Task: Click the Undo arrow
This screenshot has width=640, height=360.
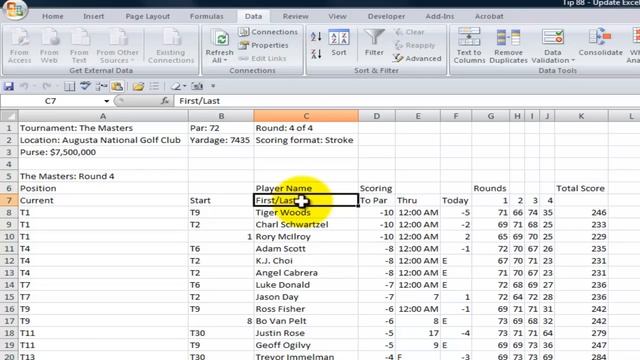Action: point(24,86)
